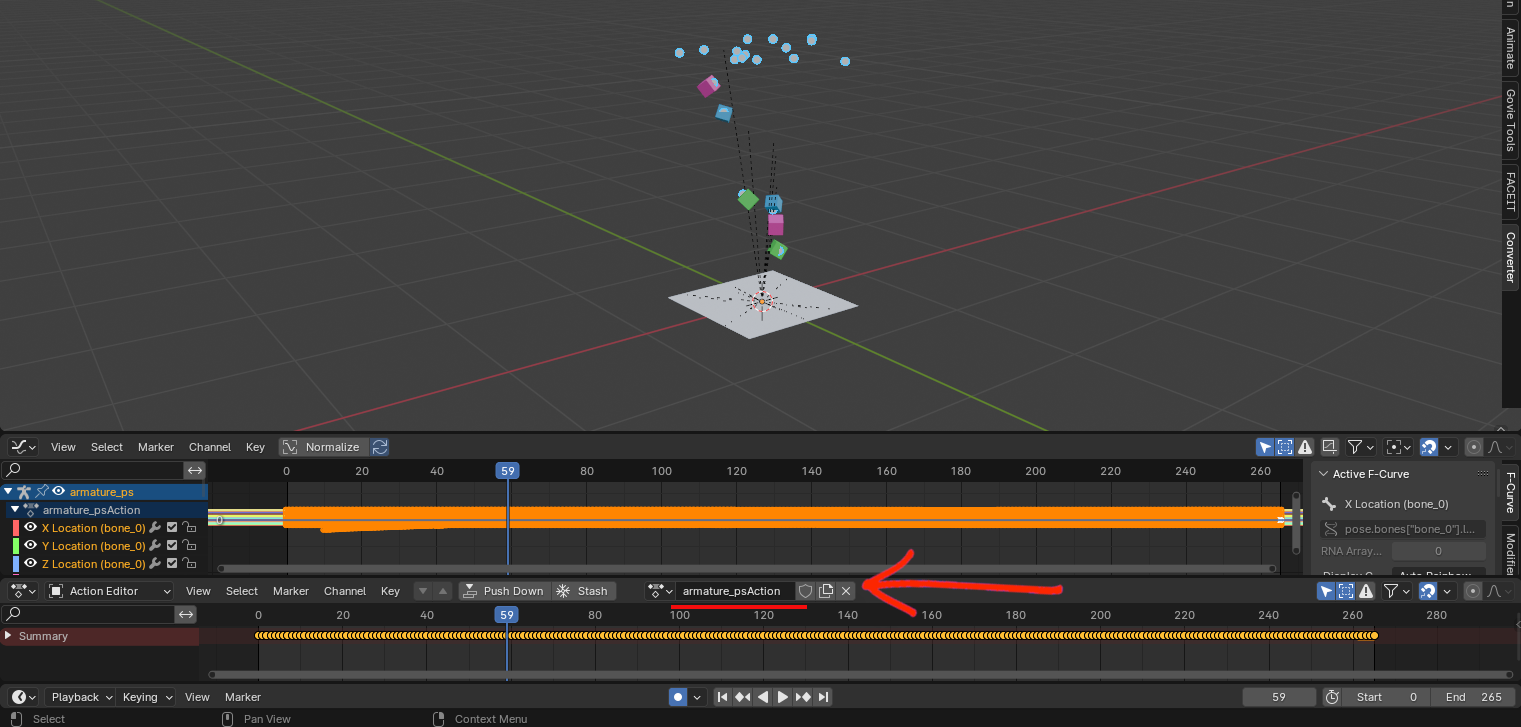
Task: Click the wrench modifier icon for X Location
Action: (155, 528)
